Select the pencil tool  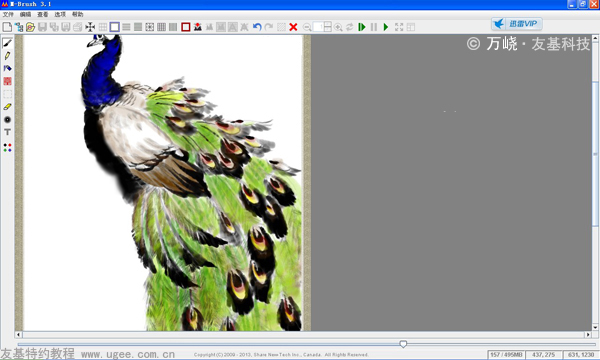tap(7, 56)
